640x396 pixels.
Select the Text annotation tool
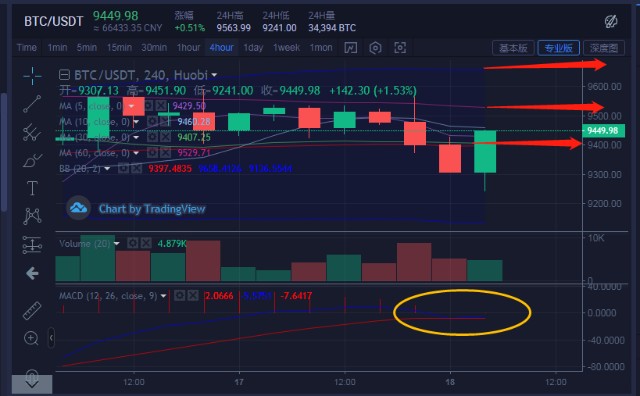point(32,188)
